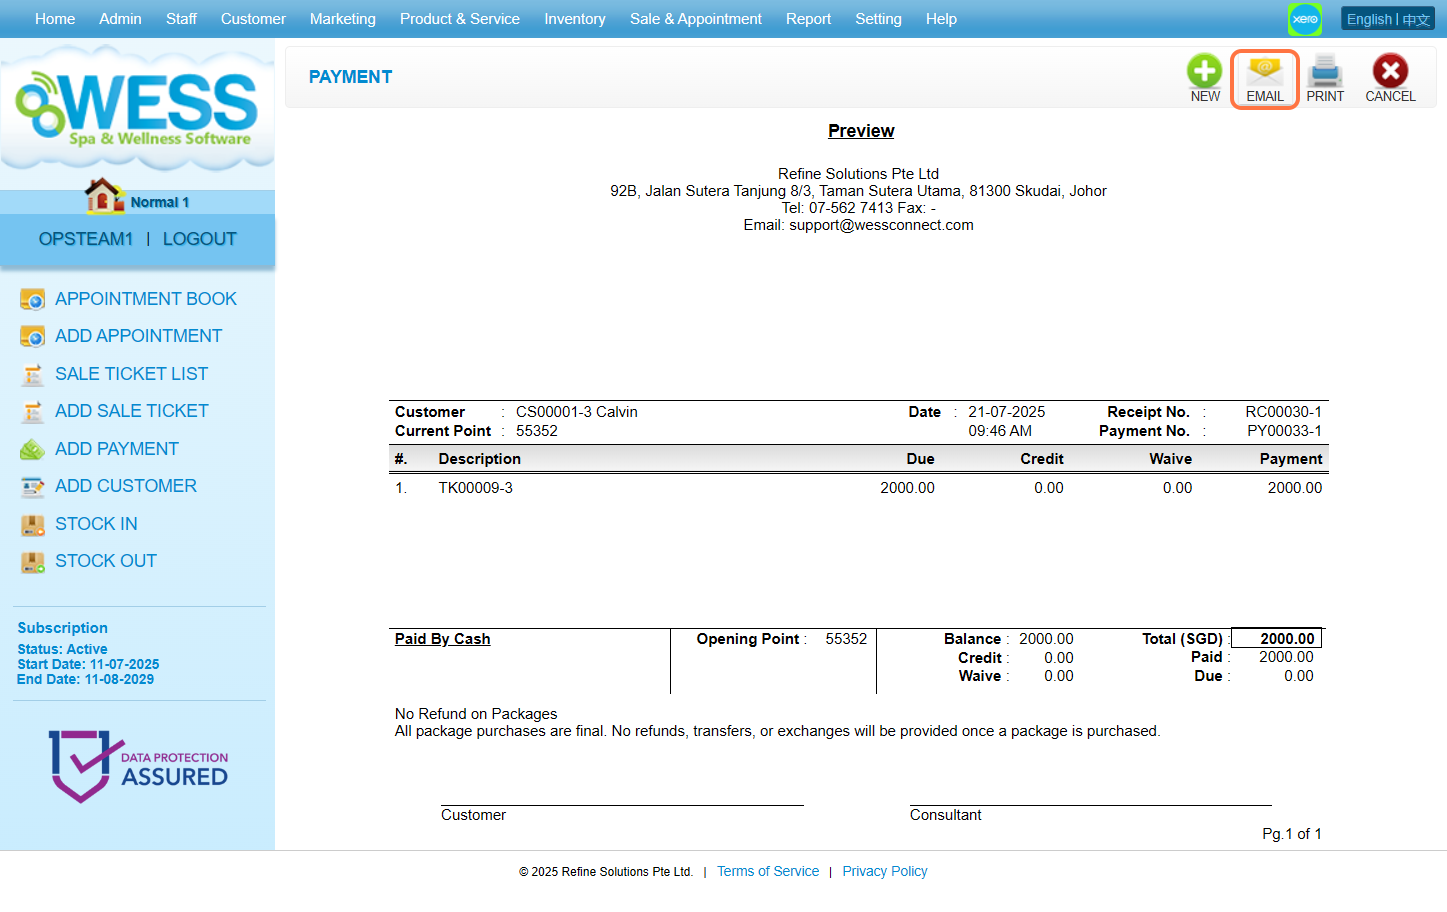Open the Sale & Appointment menu

tap(695, 19)
